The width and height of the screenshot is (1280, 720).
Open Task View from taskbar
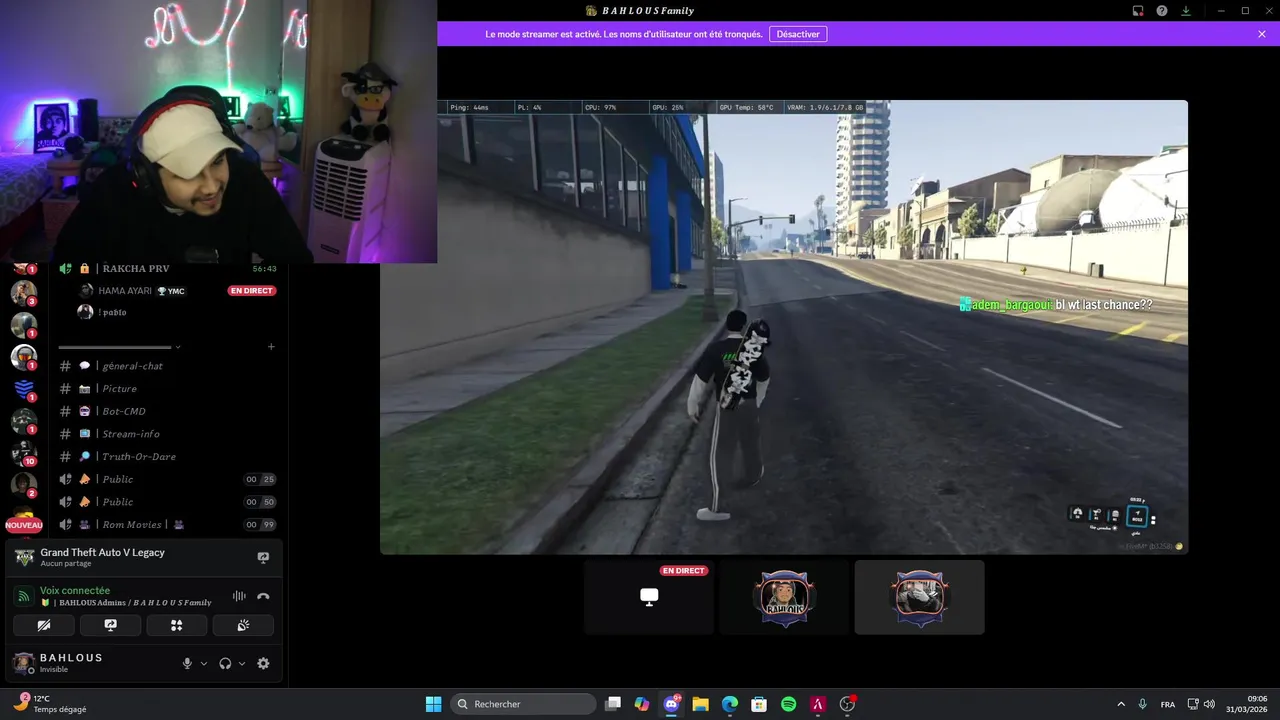pyautogui.click(x=613, y=704)
